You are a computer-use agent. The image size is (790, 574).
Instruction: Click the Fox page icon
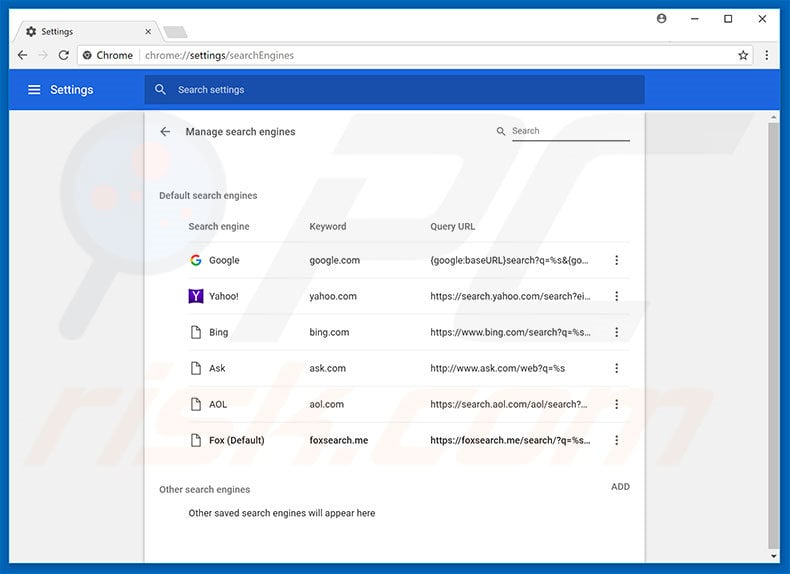[195, 440]
